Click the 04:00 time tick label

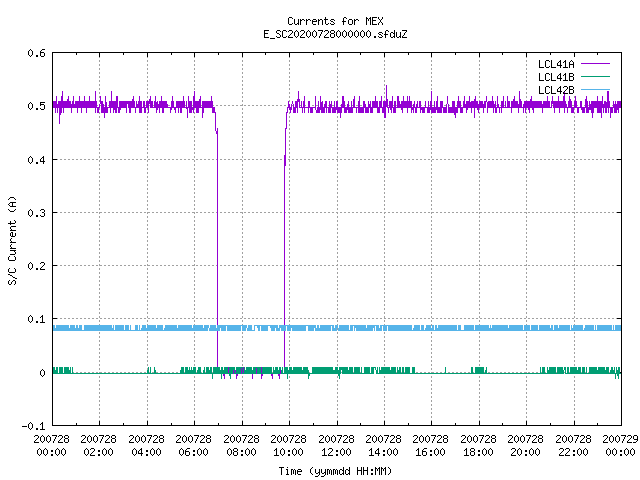146,452
